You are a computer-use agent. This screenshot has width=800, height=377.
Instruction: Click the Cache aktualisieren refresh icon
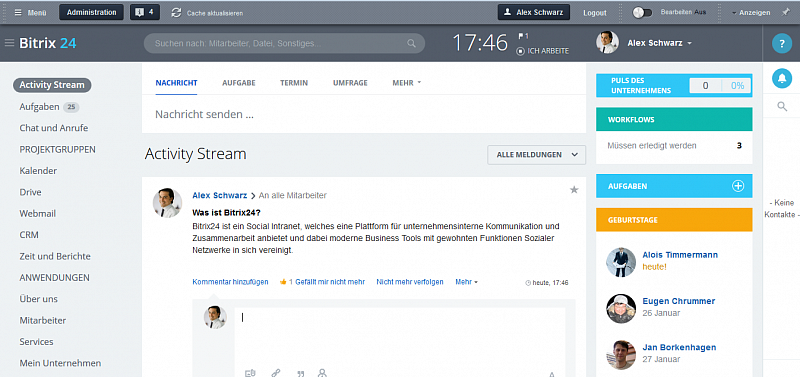coord(177,13)
